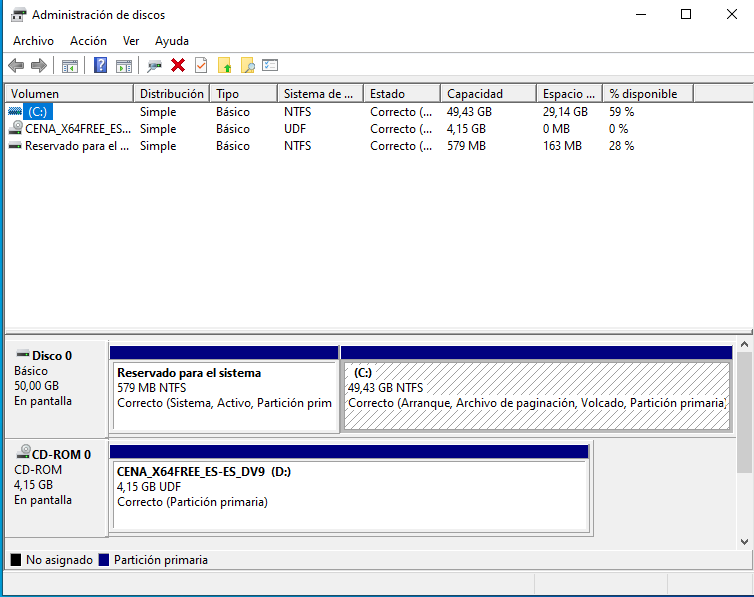The height and width of the screenshot is (597, 754).
Task: Toggle the console tree pane icon
Action: [69, 66]
